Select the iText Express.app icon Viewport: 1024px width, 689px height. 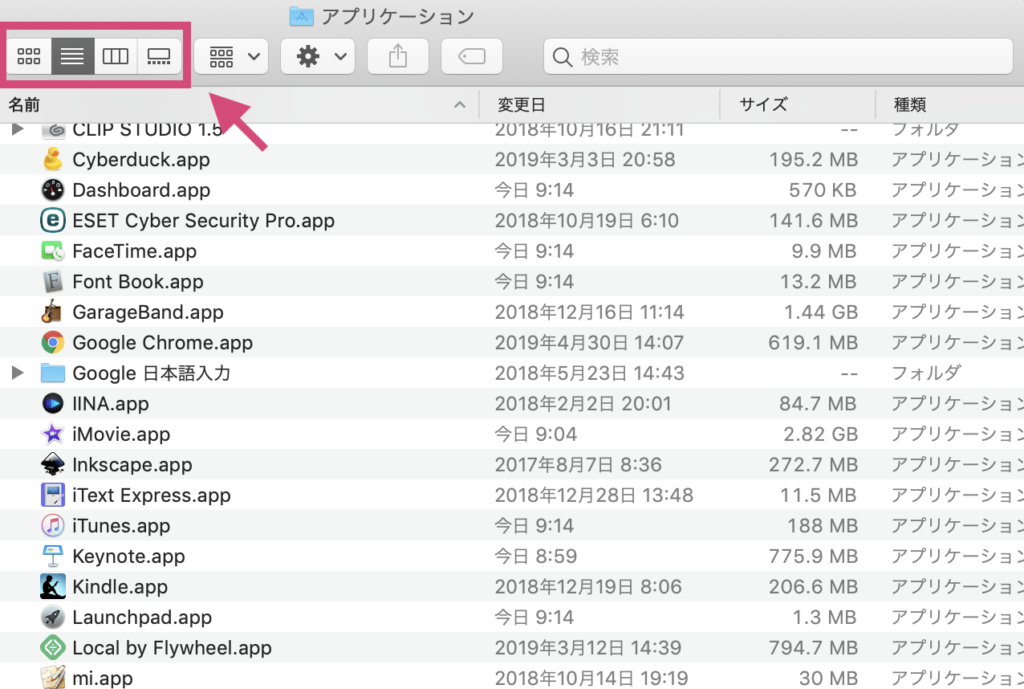click(53, 495)
